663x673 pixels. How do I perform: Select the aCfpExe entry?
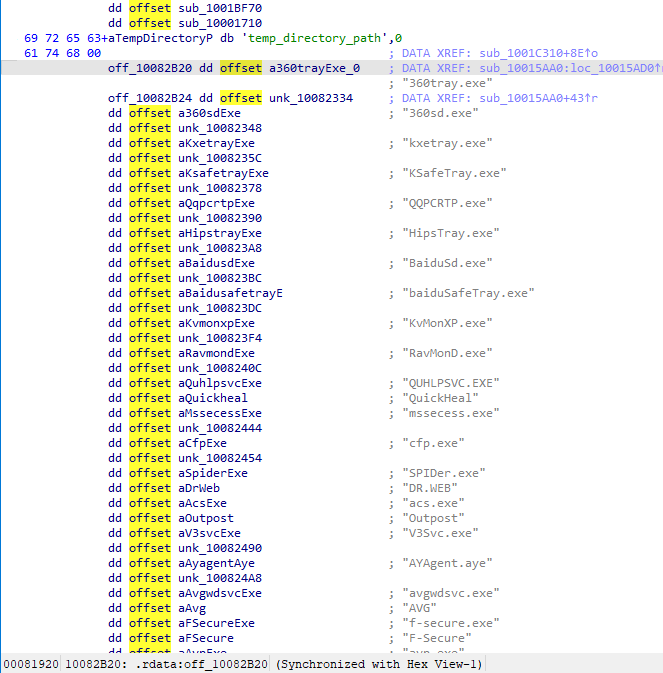203,444
